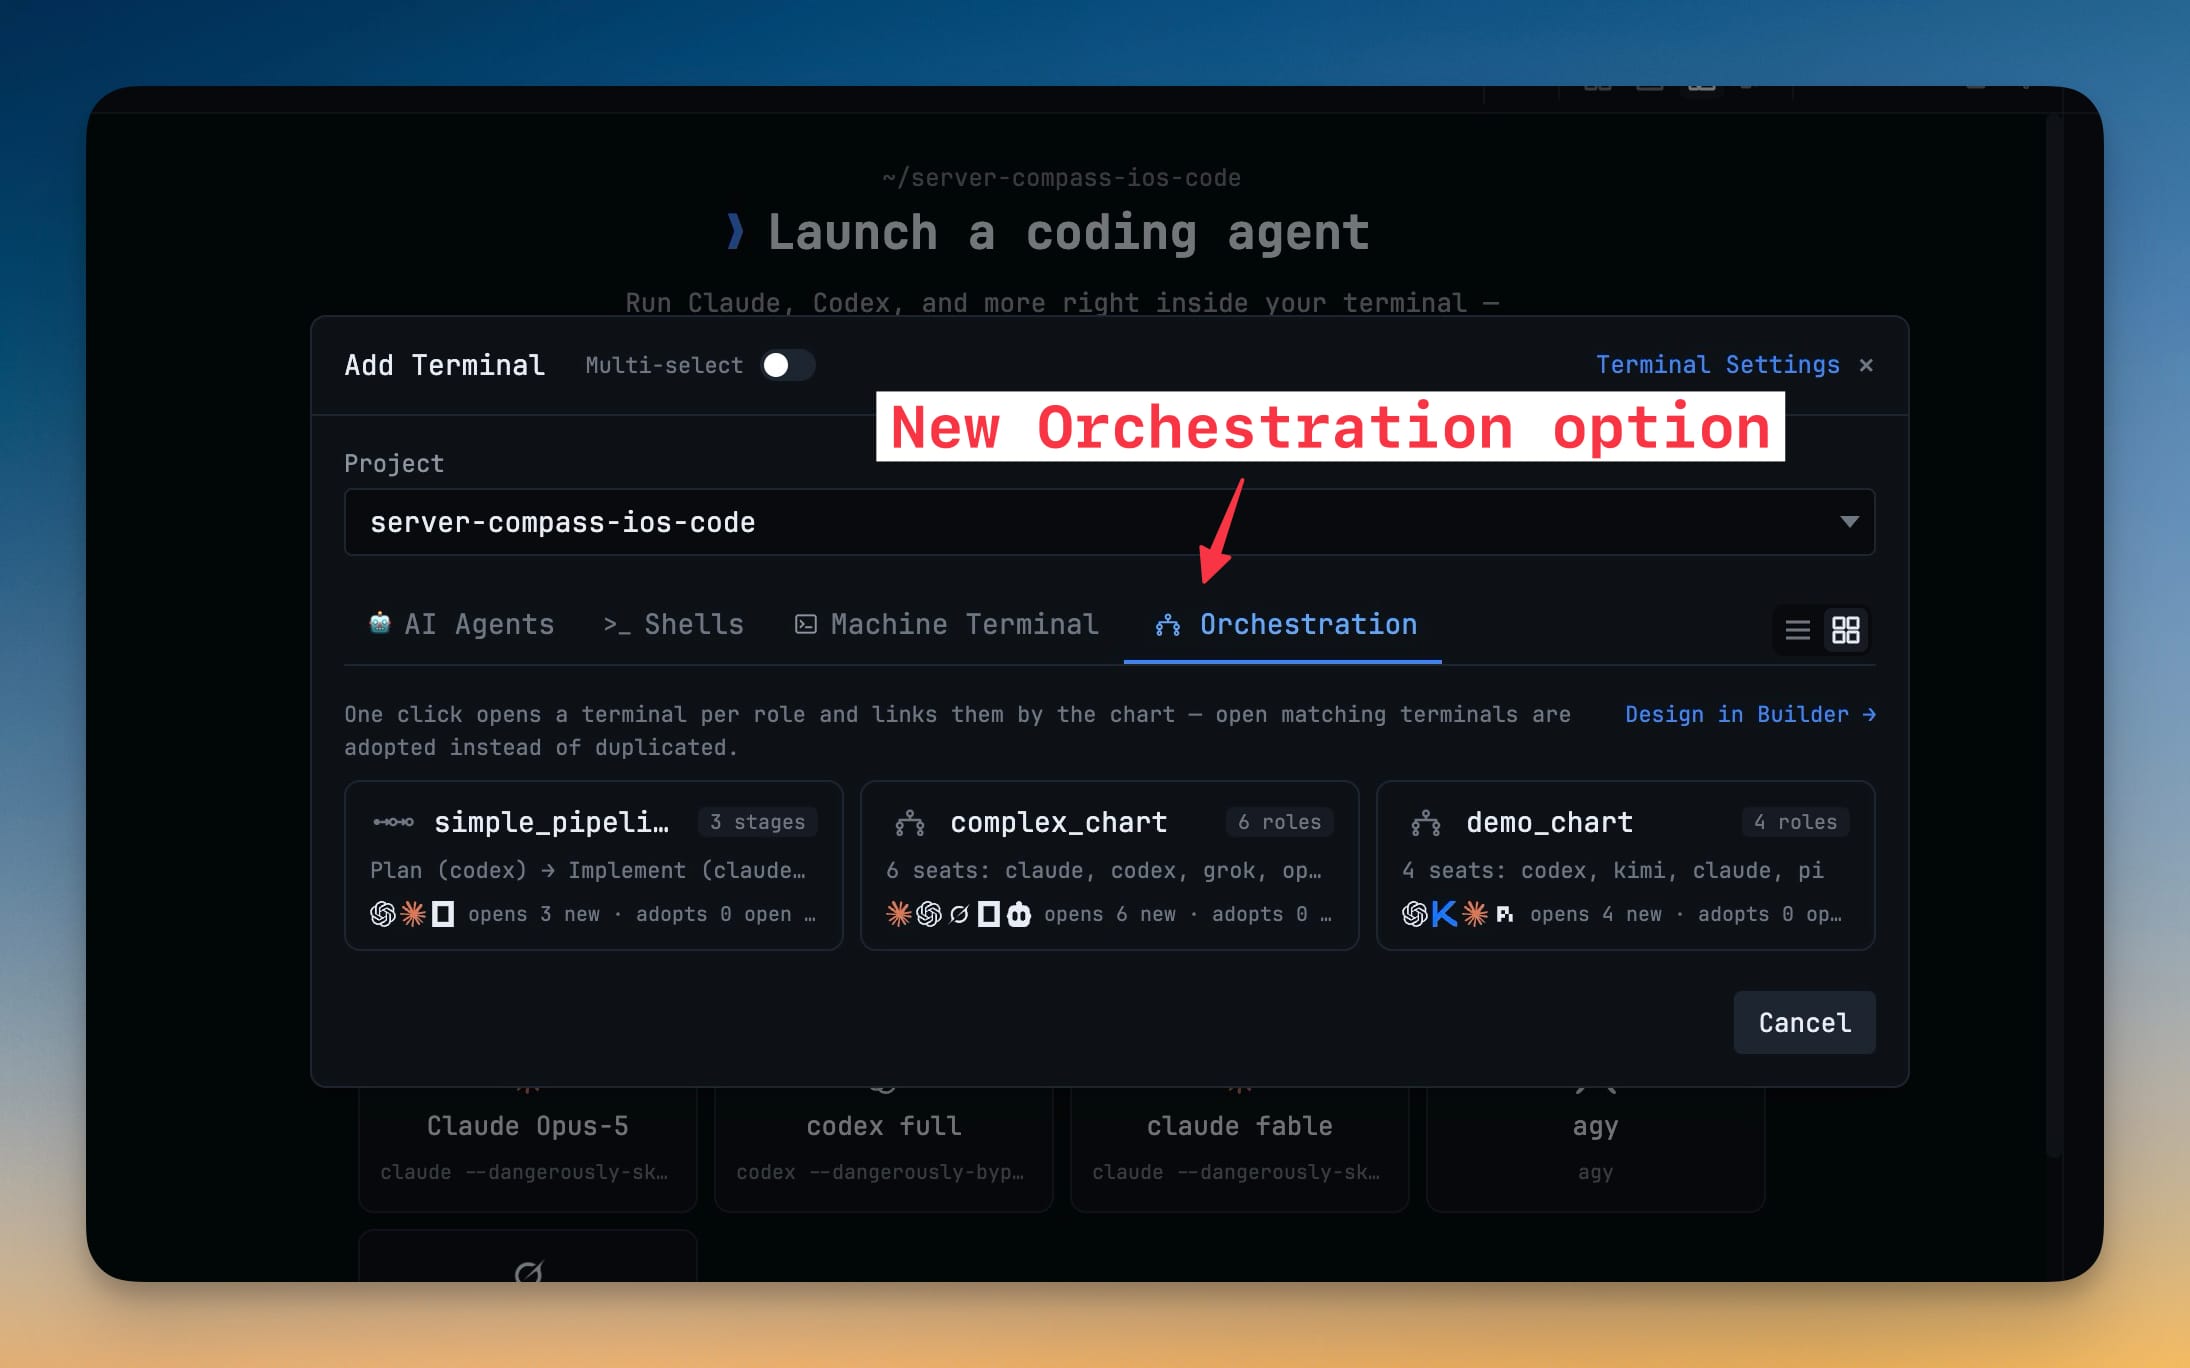The height and width of the screenshot is (1368, 2190).
Task: Launch the demo_chart orchestration card
Action: pyautogui.click(x=1626, y=866)
